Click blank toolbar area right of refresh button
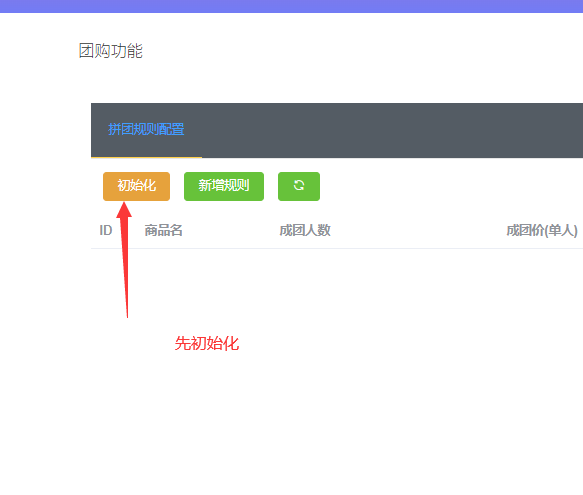Screen dimensions: 583x495 point(450,186)
